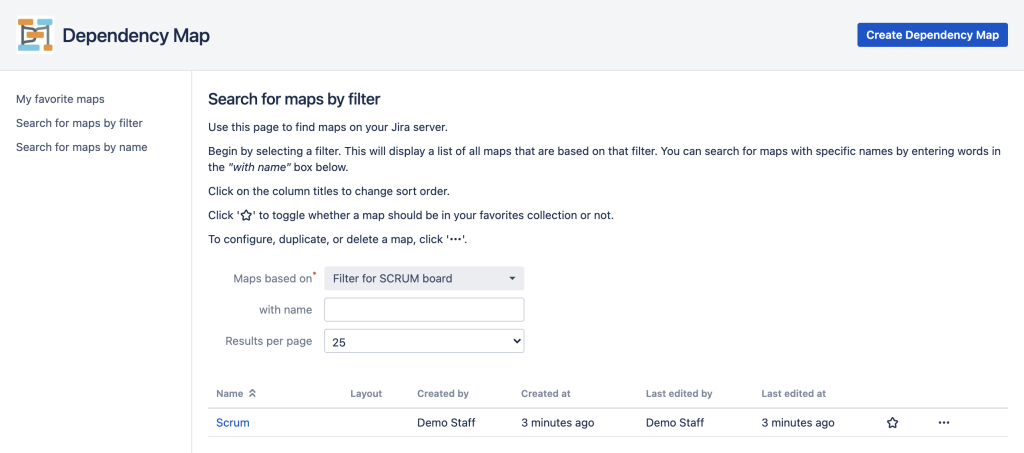This screenshot has width=1024, height=453.
Task: Sort by Last edited by column
Action: [x=679, y=394]
